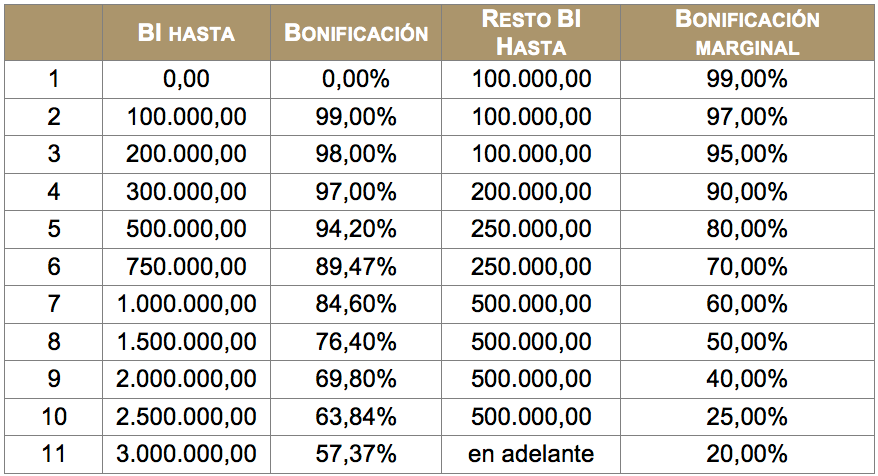Viewport: 878px width, 476px height.
Task: Select the 300.000,00 BI hasta cell
Action: tap(186, 192)
